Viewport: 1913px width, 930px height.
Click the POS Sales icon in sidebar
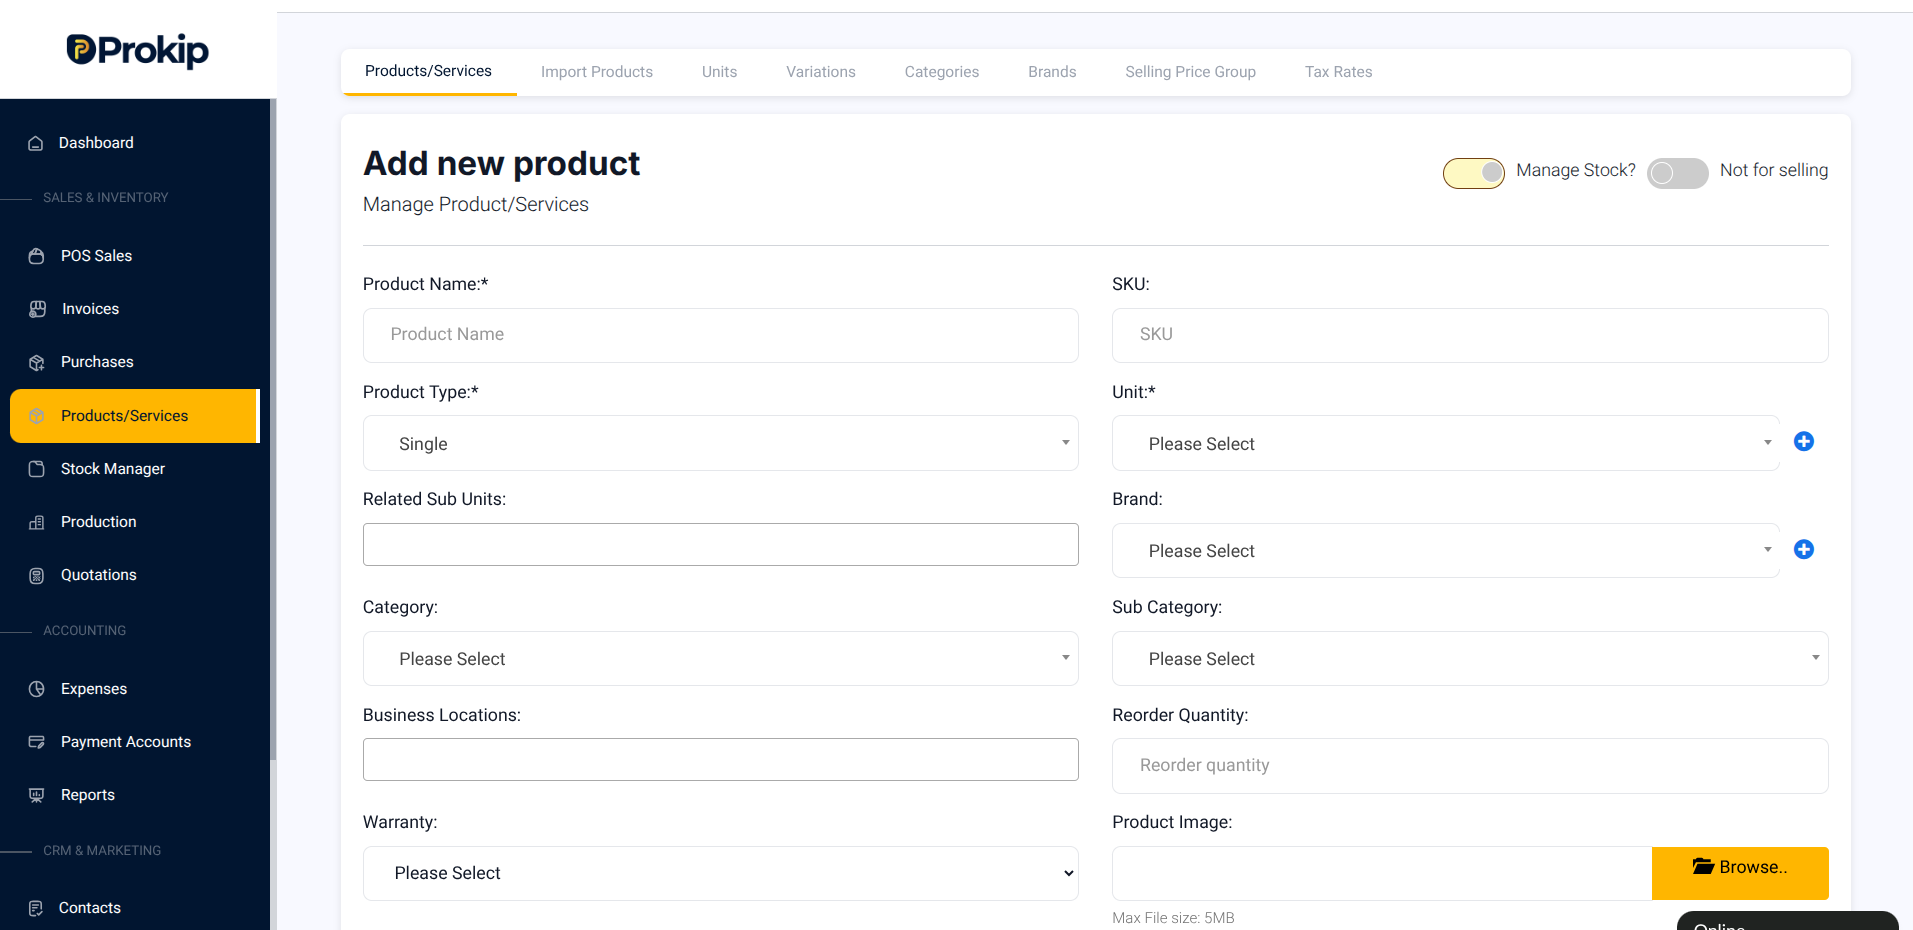(x=37, y=256)
